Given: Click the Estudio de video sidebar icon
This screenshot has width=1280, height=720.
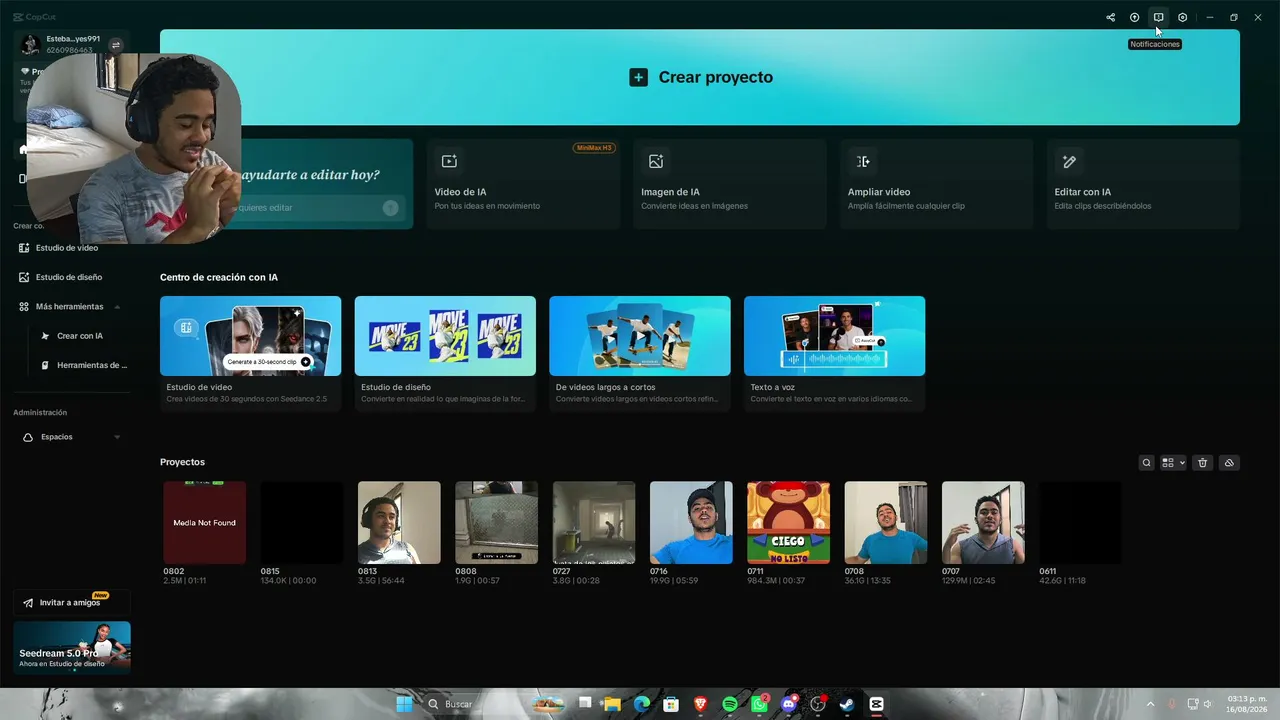Looking at the screenshot, I should (24, 248).
